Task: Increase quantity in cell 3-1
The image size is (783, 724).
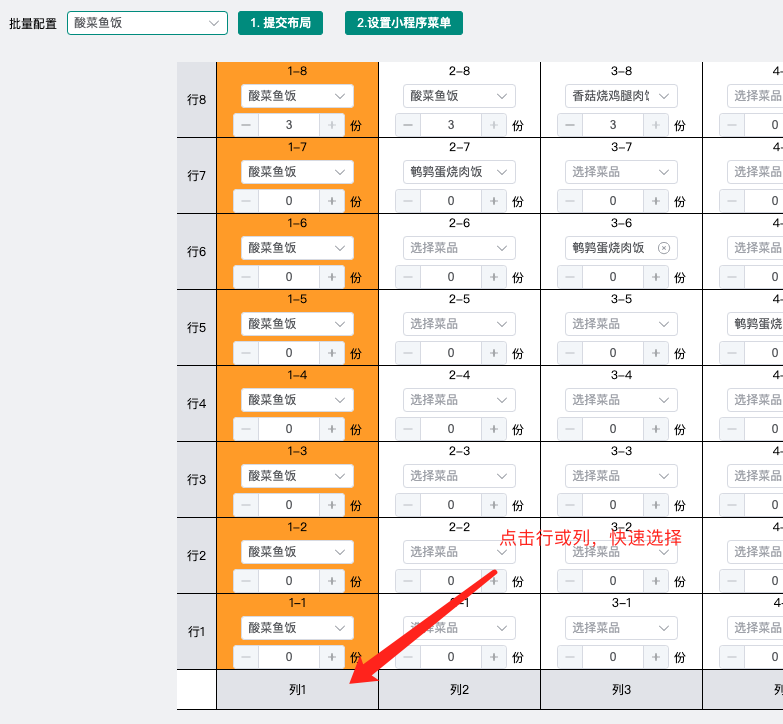Action: pyautogui.click(x=656, y=657)
